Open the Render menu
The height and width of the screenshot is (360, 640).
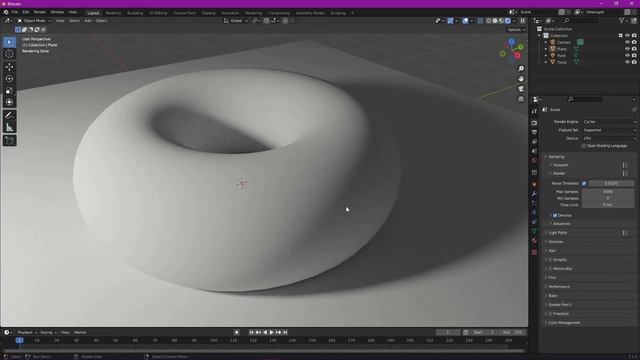(x=40, y=12)
